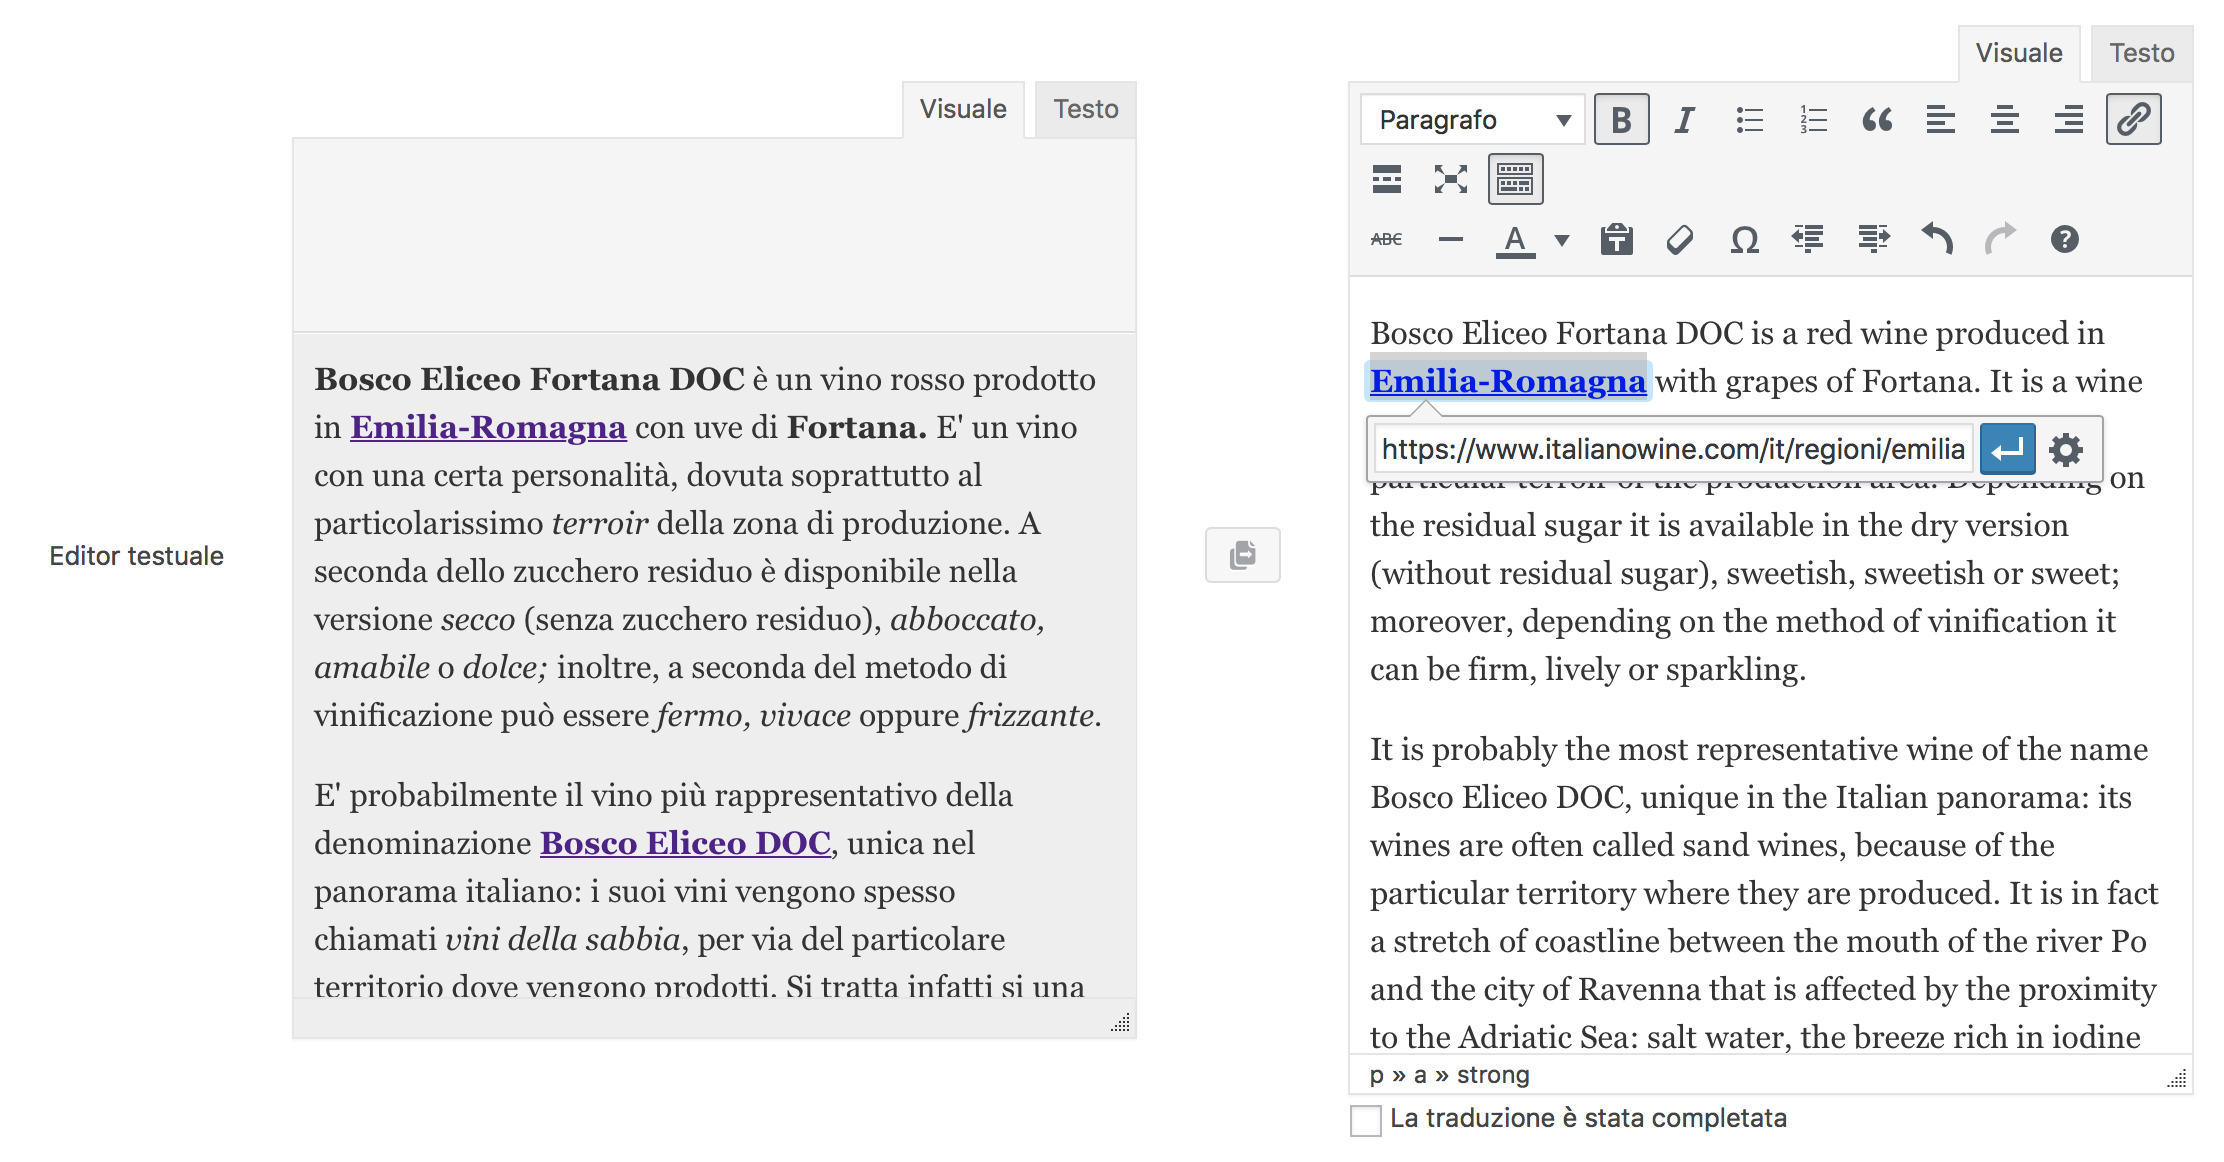Toggle distraction-free fullscreen mode
Viewport: 2224px width, 1162px height.
pos(1450,180)
